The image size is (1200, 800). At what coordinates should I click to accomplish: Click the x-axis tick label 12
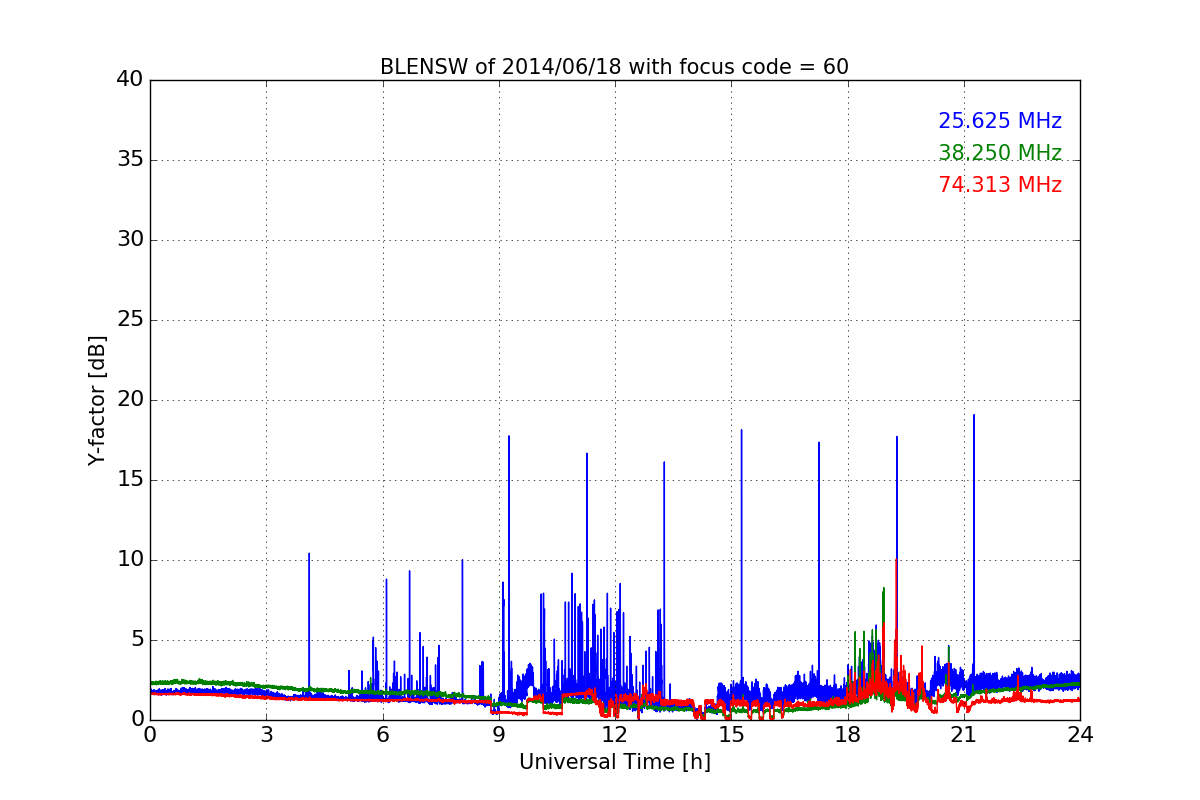click(615, 735)
